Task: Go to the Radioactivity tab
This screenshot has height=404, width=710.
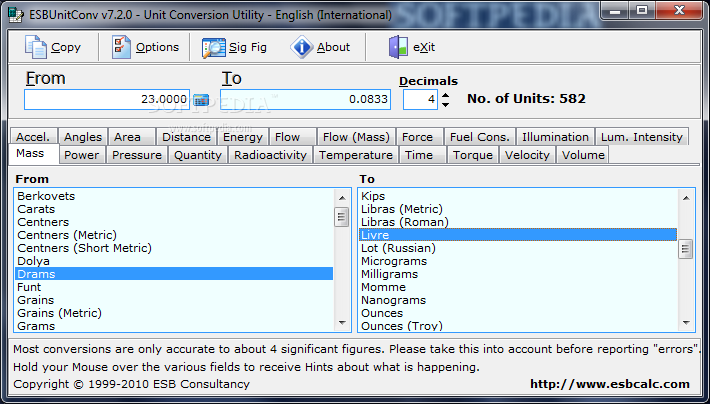Action: (270, 155)
